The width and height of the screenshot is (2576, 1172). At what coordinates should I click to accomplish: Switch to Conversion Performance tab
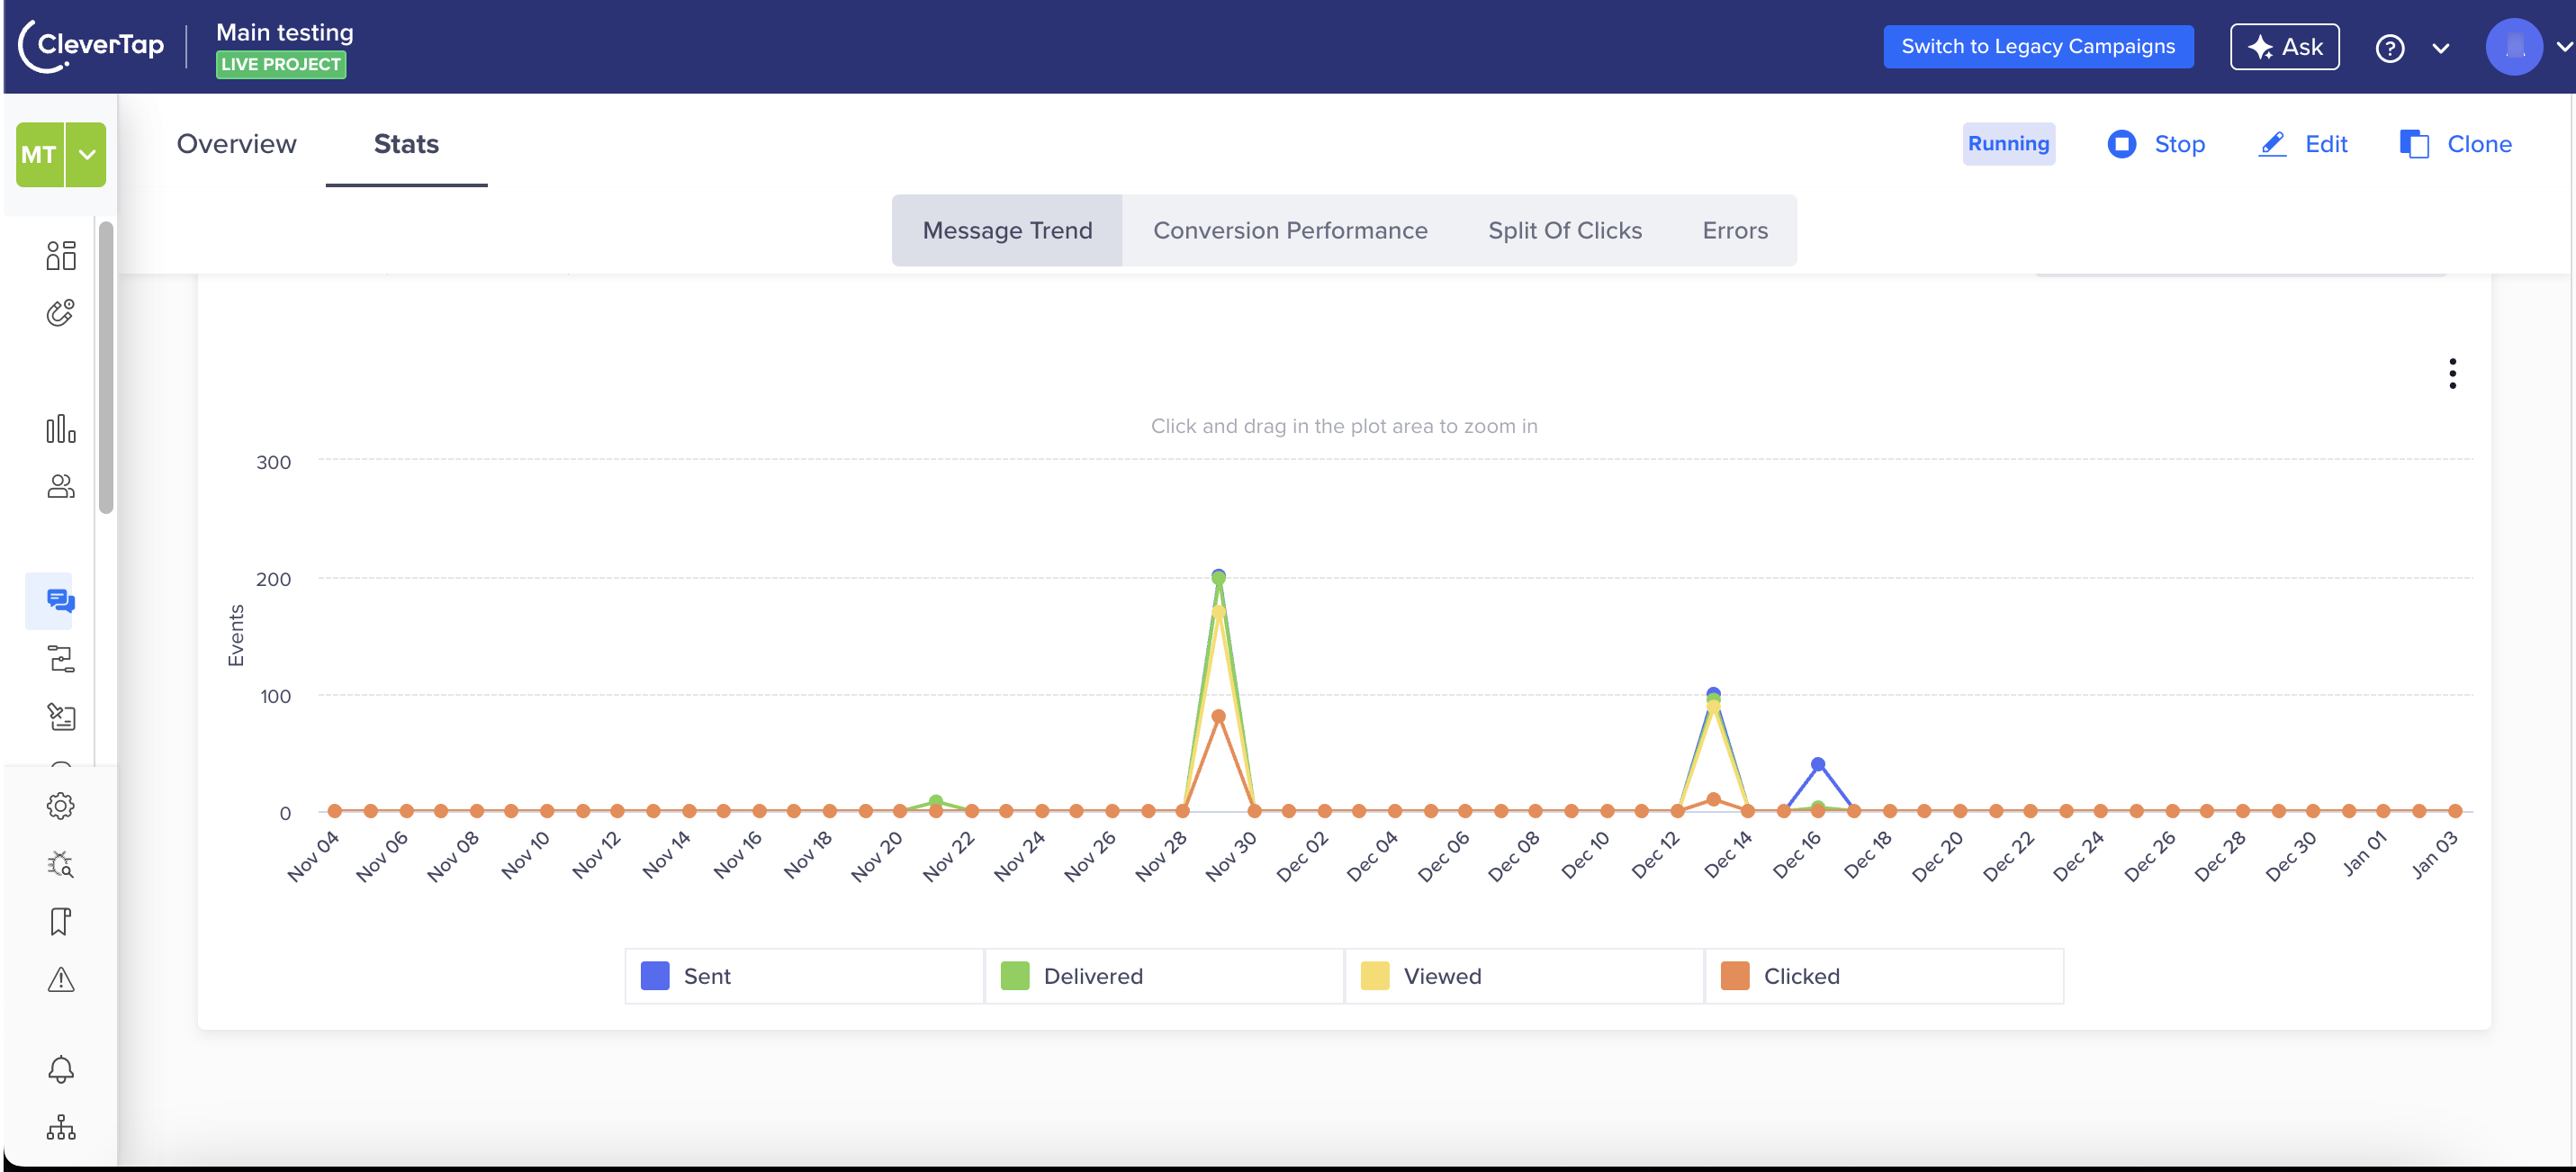pyautogui.click(x=1290, y=230)
